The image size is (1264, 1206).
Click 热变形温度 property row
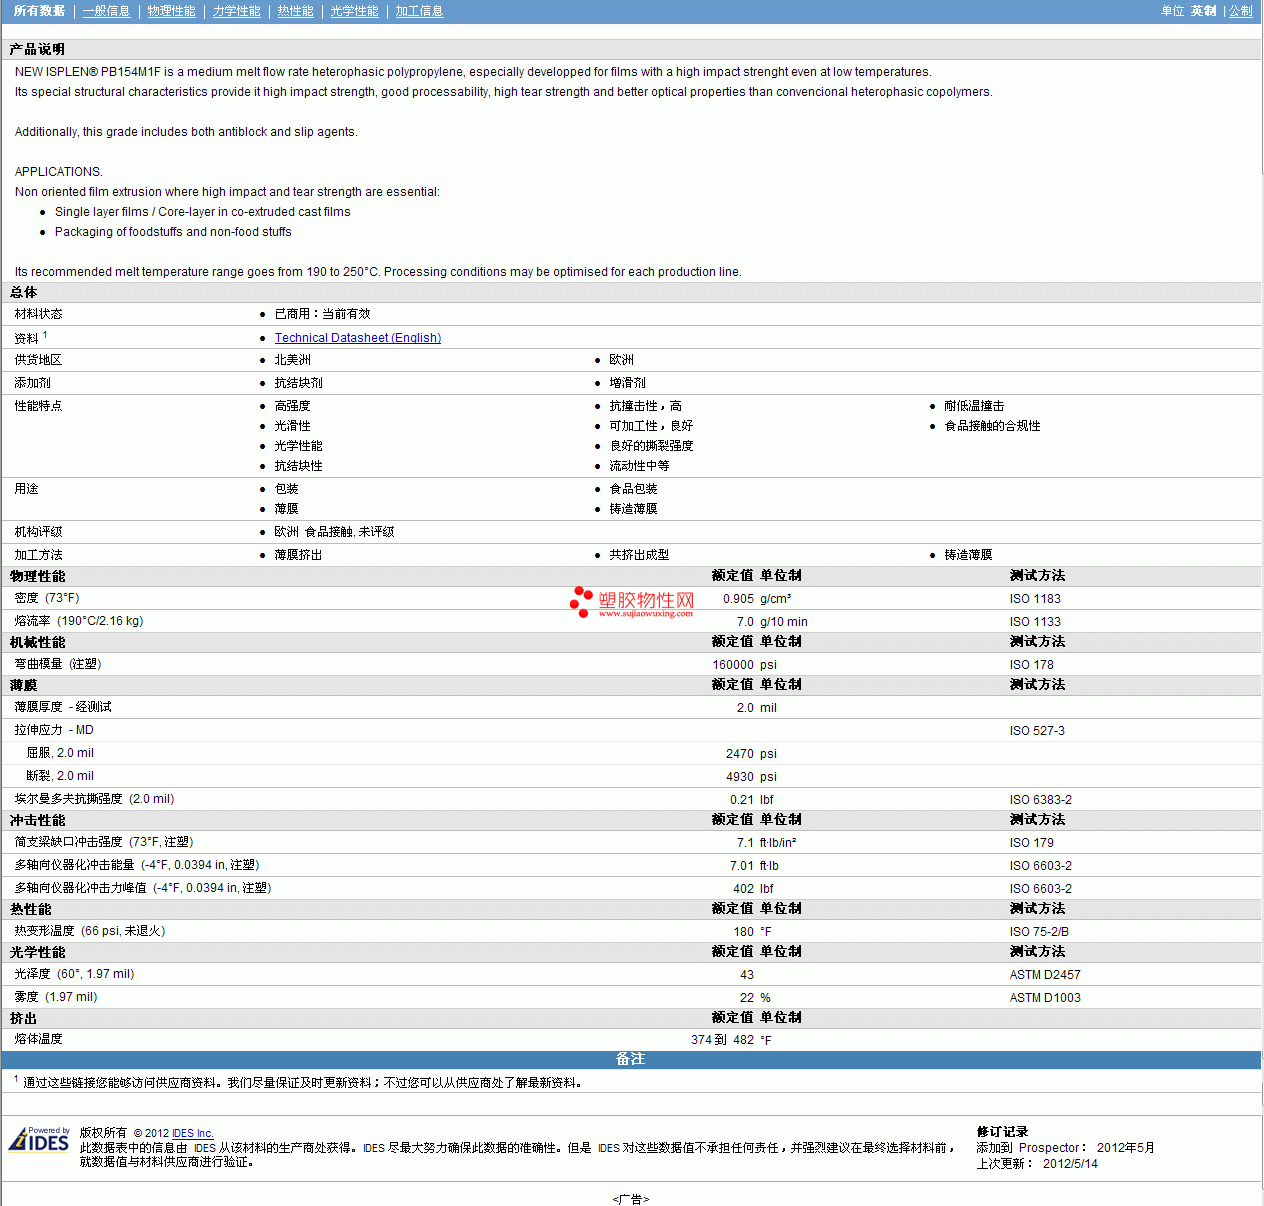tap(631, 931)
